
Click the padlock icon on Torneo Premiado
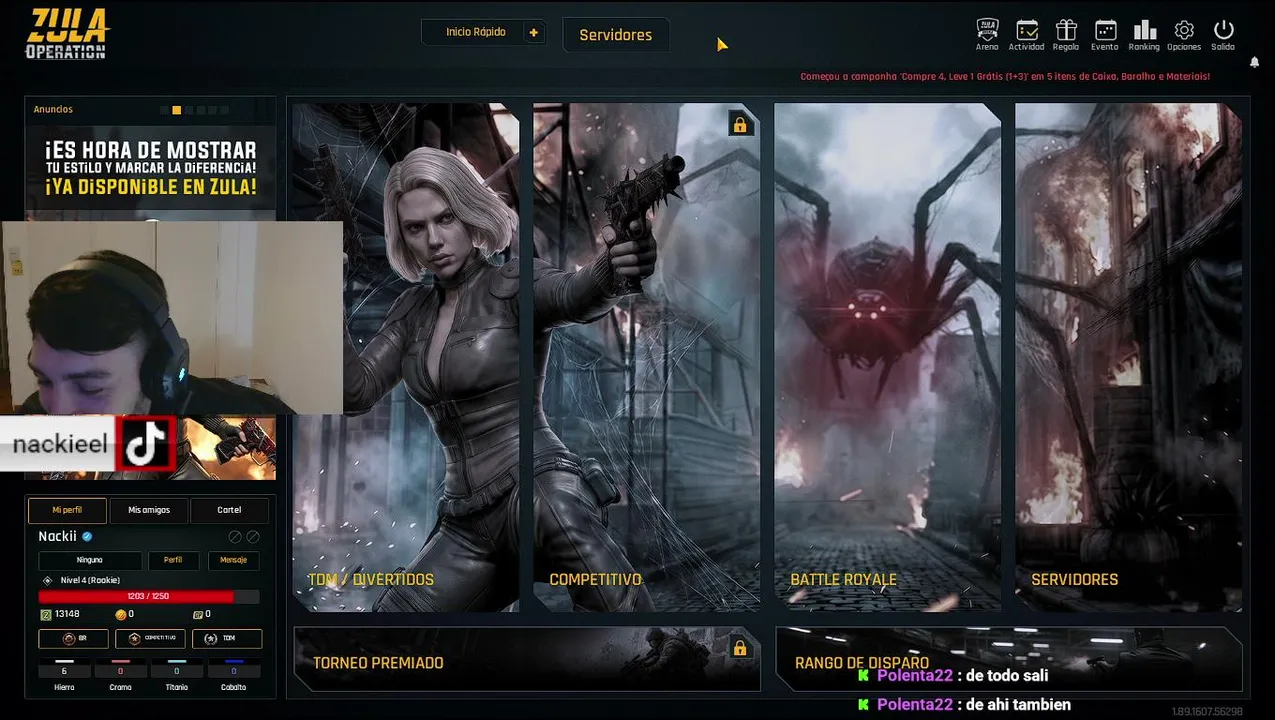pyautogui.click(x=740, y=648)
